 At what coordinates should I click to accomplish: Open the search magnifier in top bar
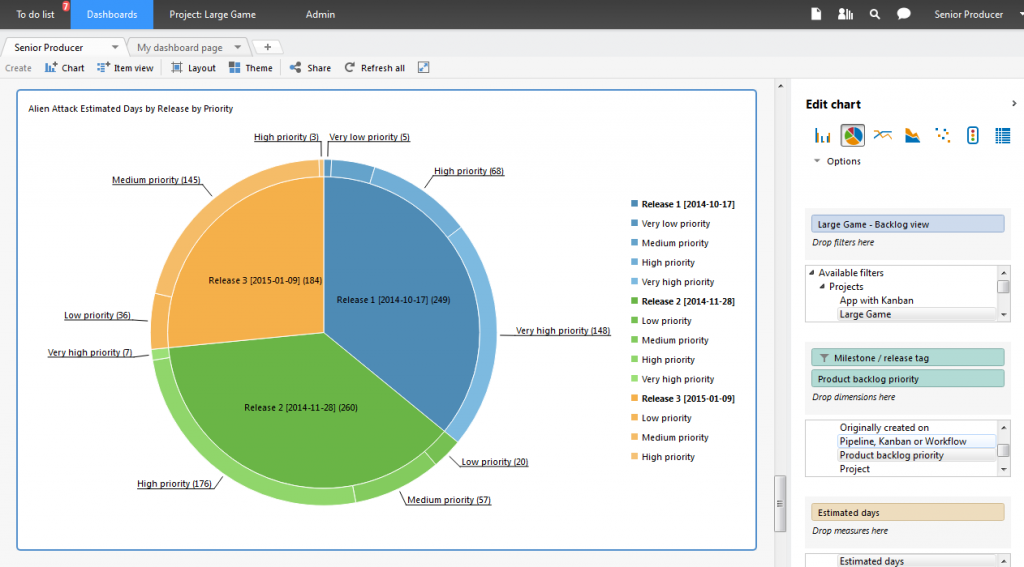pos(875,15)
